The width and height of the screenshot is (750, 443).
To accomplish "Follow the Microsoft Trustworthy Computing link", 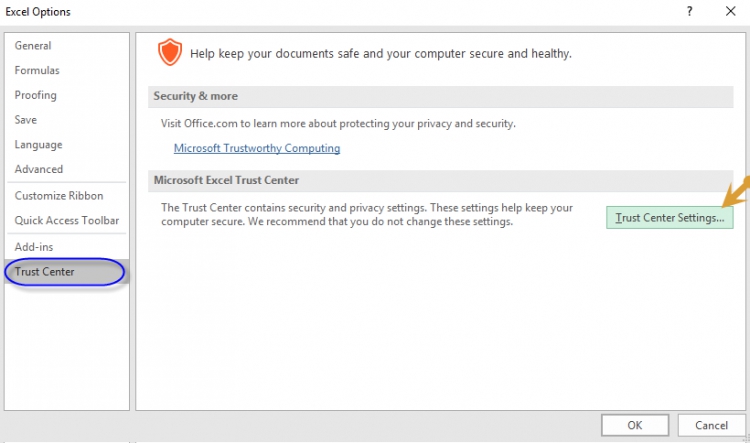I will [x=257, y=148].
